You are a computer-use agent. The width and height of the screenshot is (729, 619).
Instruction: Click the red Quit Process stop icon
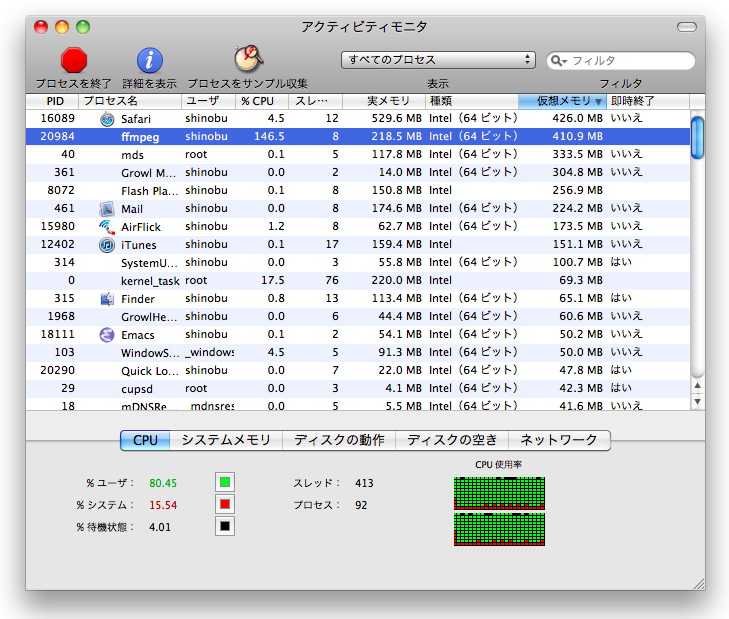coord(73,60)
